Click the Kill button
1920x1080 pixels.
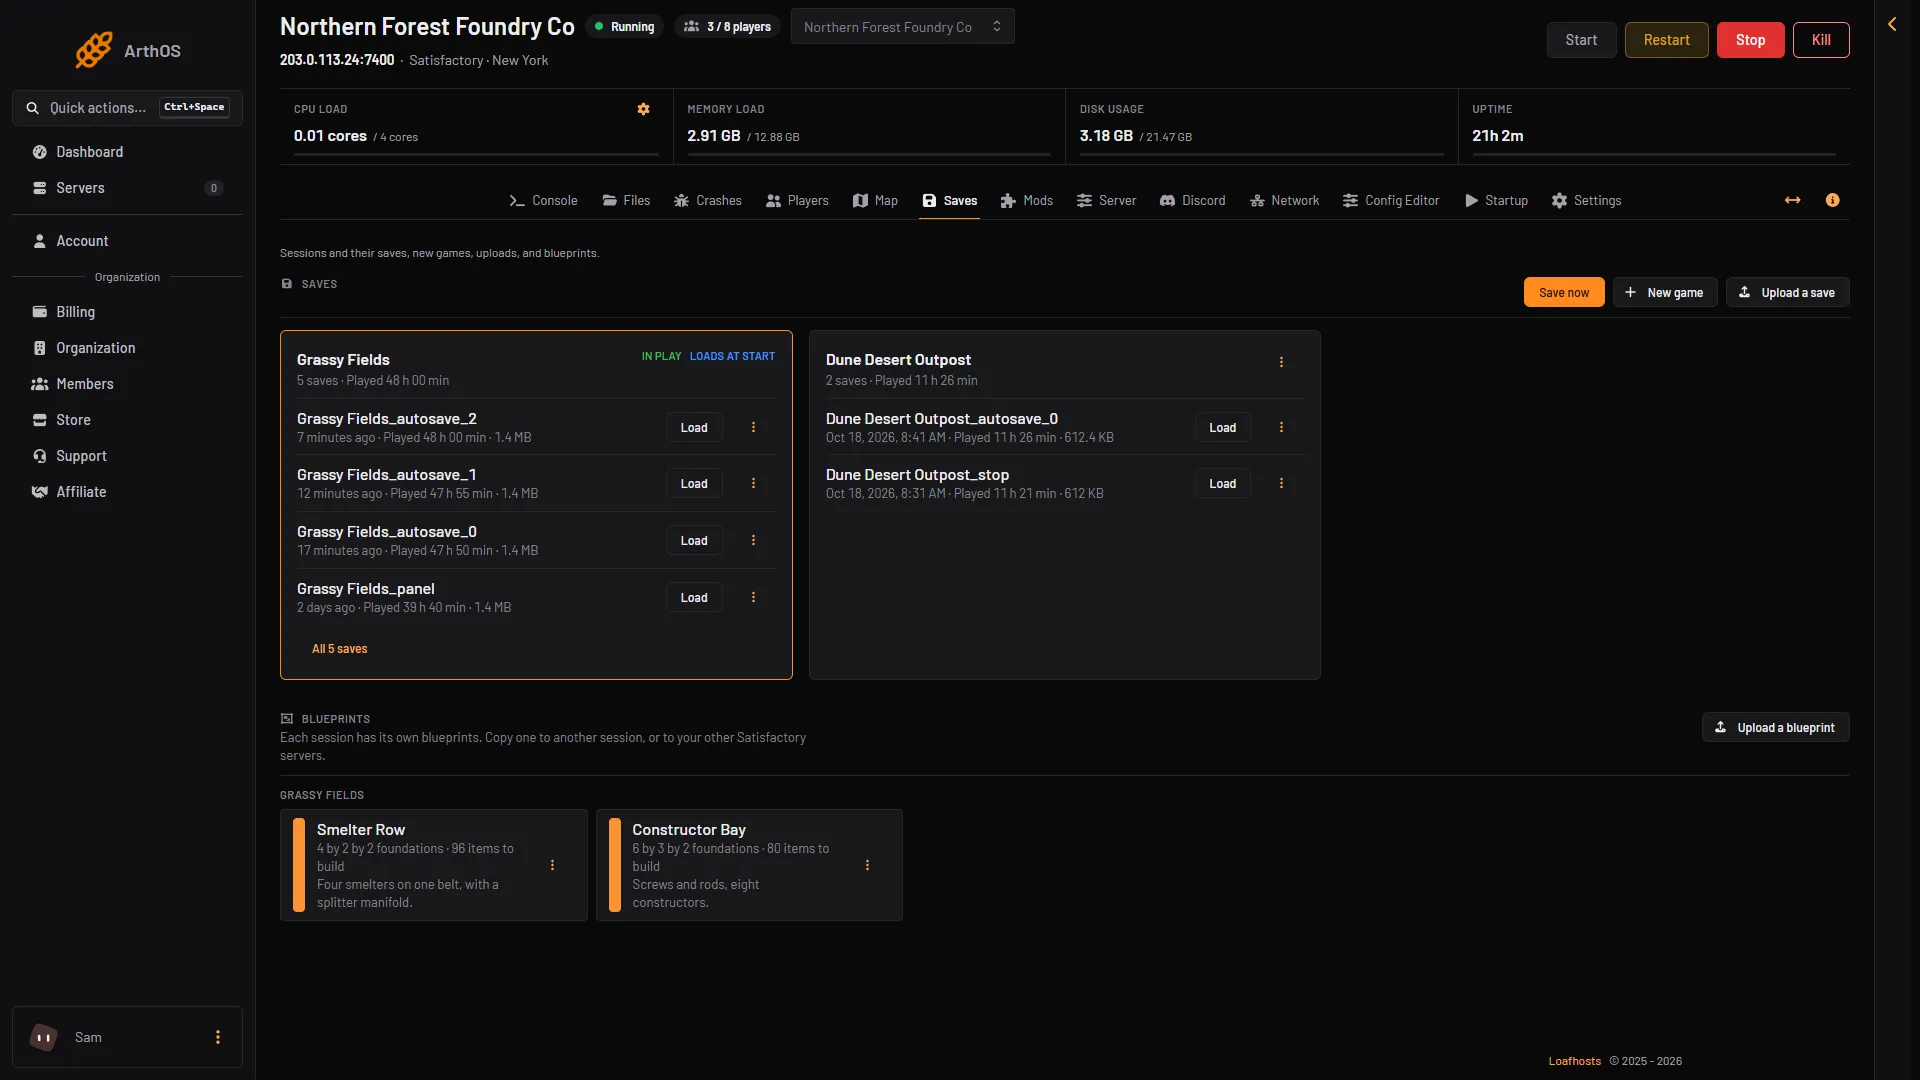click(1821, 40)
